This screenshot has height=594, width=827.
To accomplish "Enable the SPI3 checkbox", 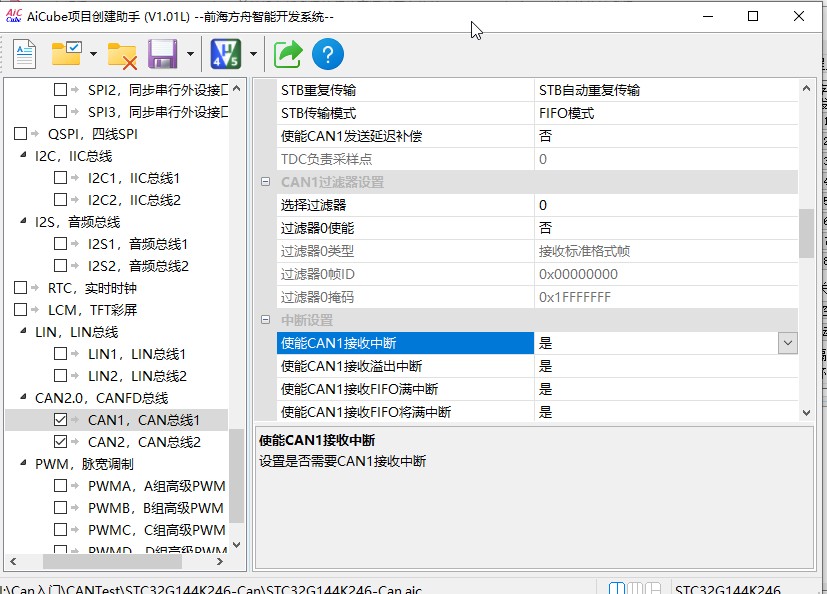I will tap(60, 112).
